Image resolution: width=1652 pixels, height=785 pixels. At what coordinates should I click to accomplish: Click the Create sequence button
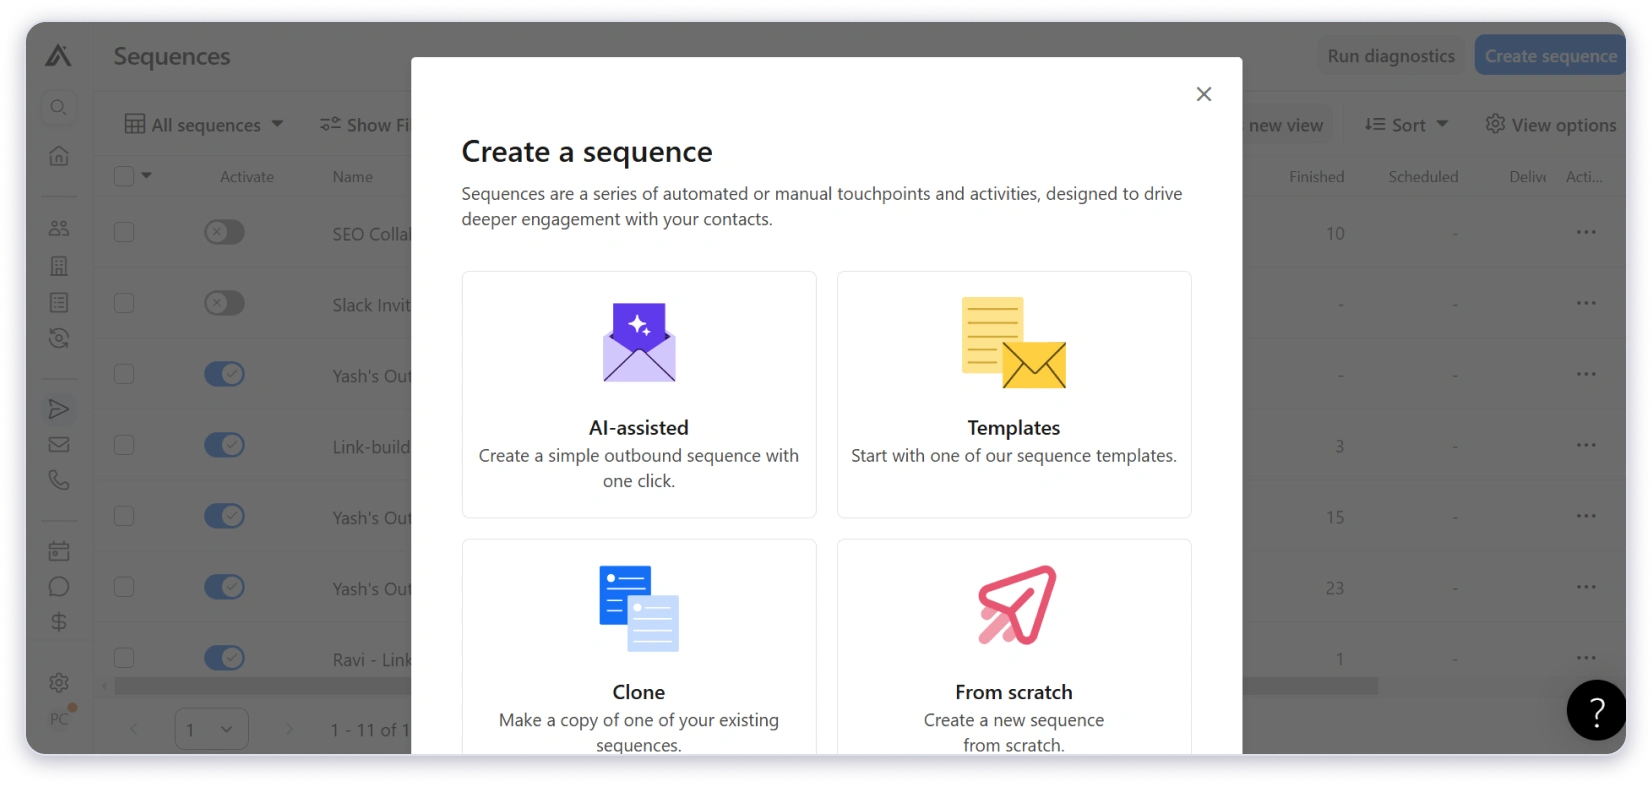(x=1550, y=56)
